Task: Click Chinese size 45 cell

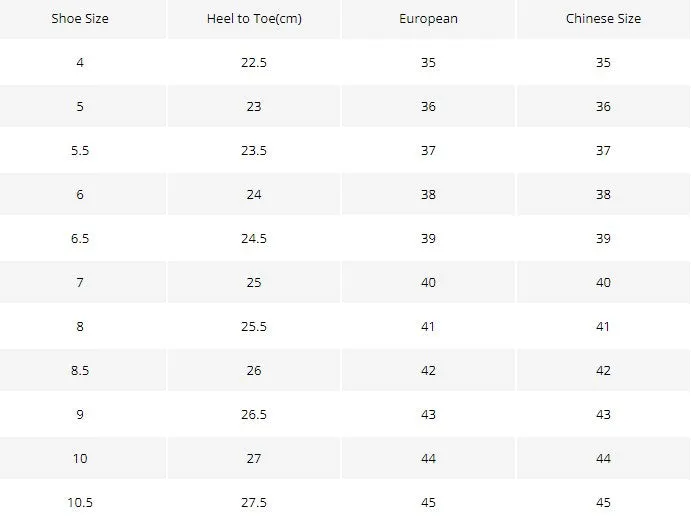Action: pos(603,502)
